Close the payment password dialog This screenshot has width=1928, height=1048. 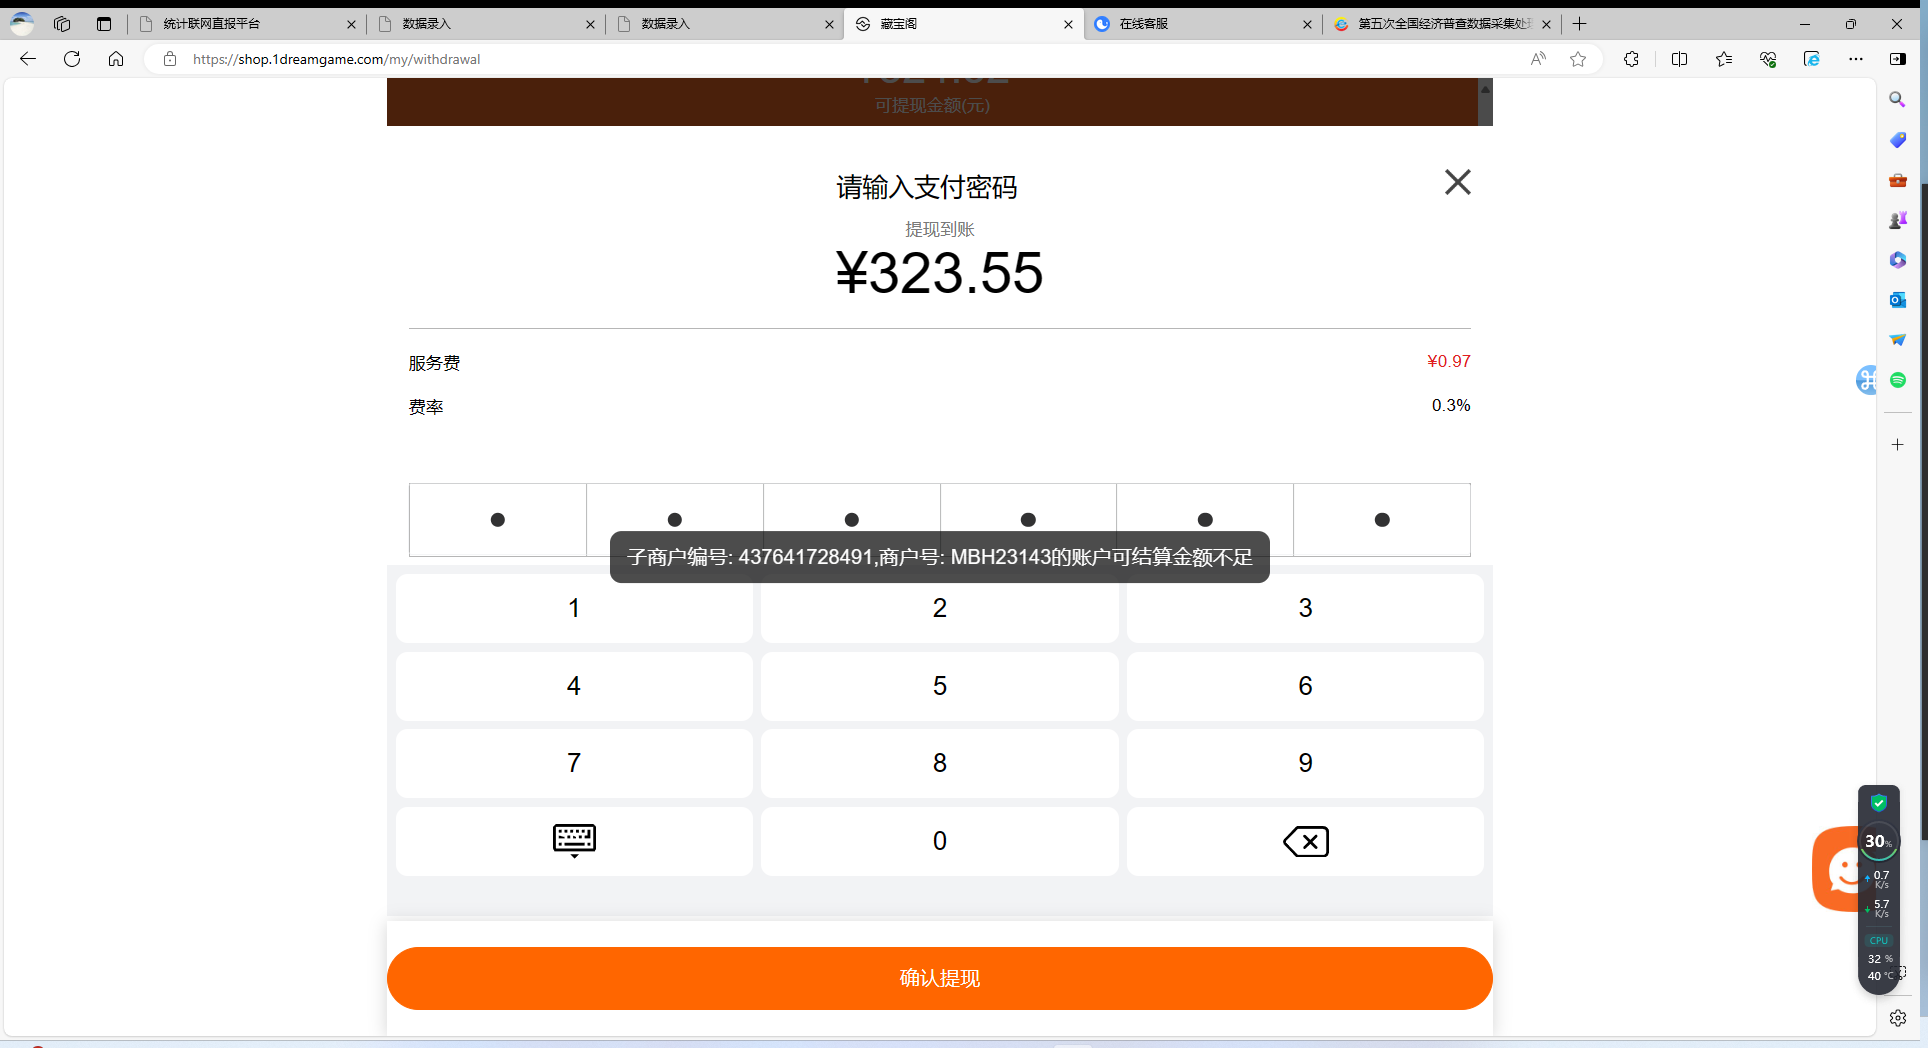1457,182
